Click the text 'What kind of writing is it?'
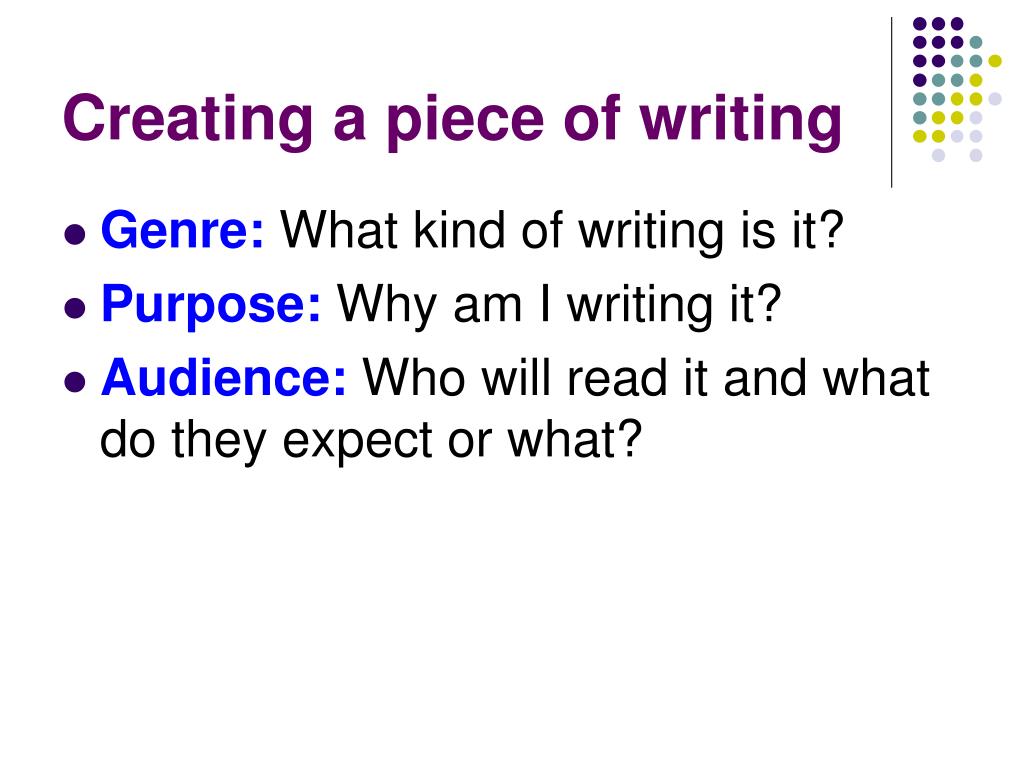The image size is (1024, 768). [x=562, y=232]
